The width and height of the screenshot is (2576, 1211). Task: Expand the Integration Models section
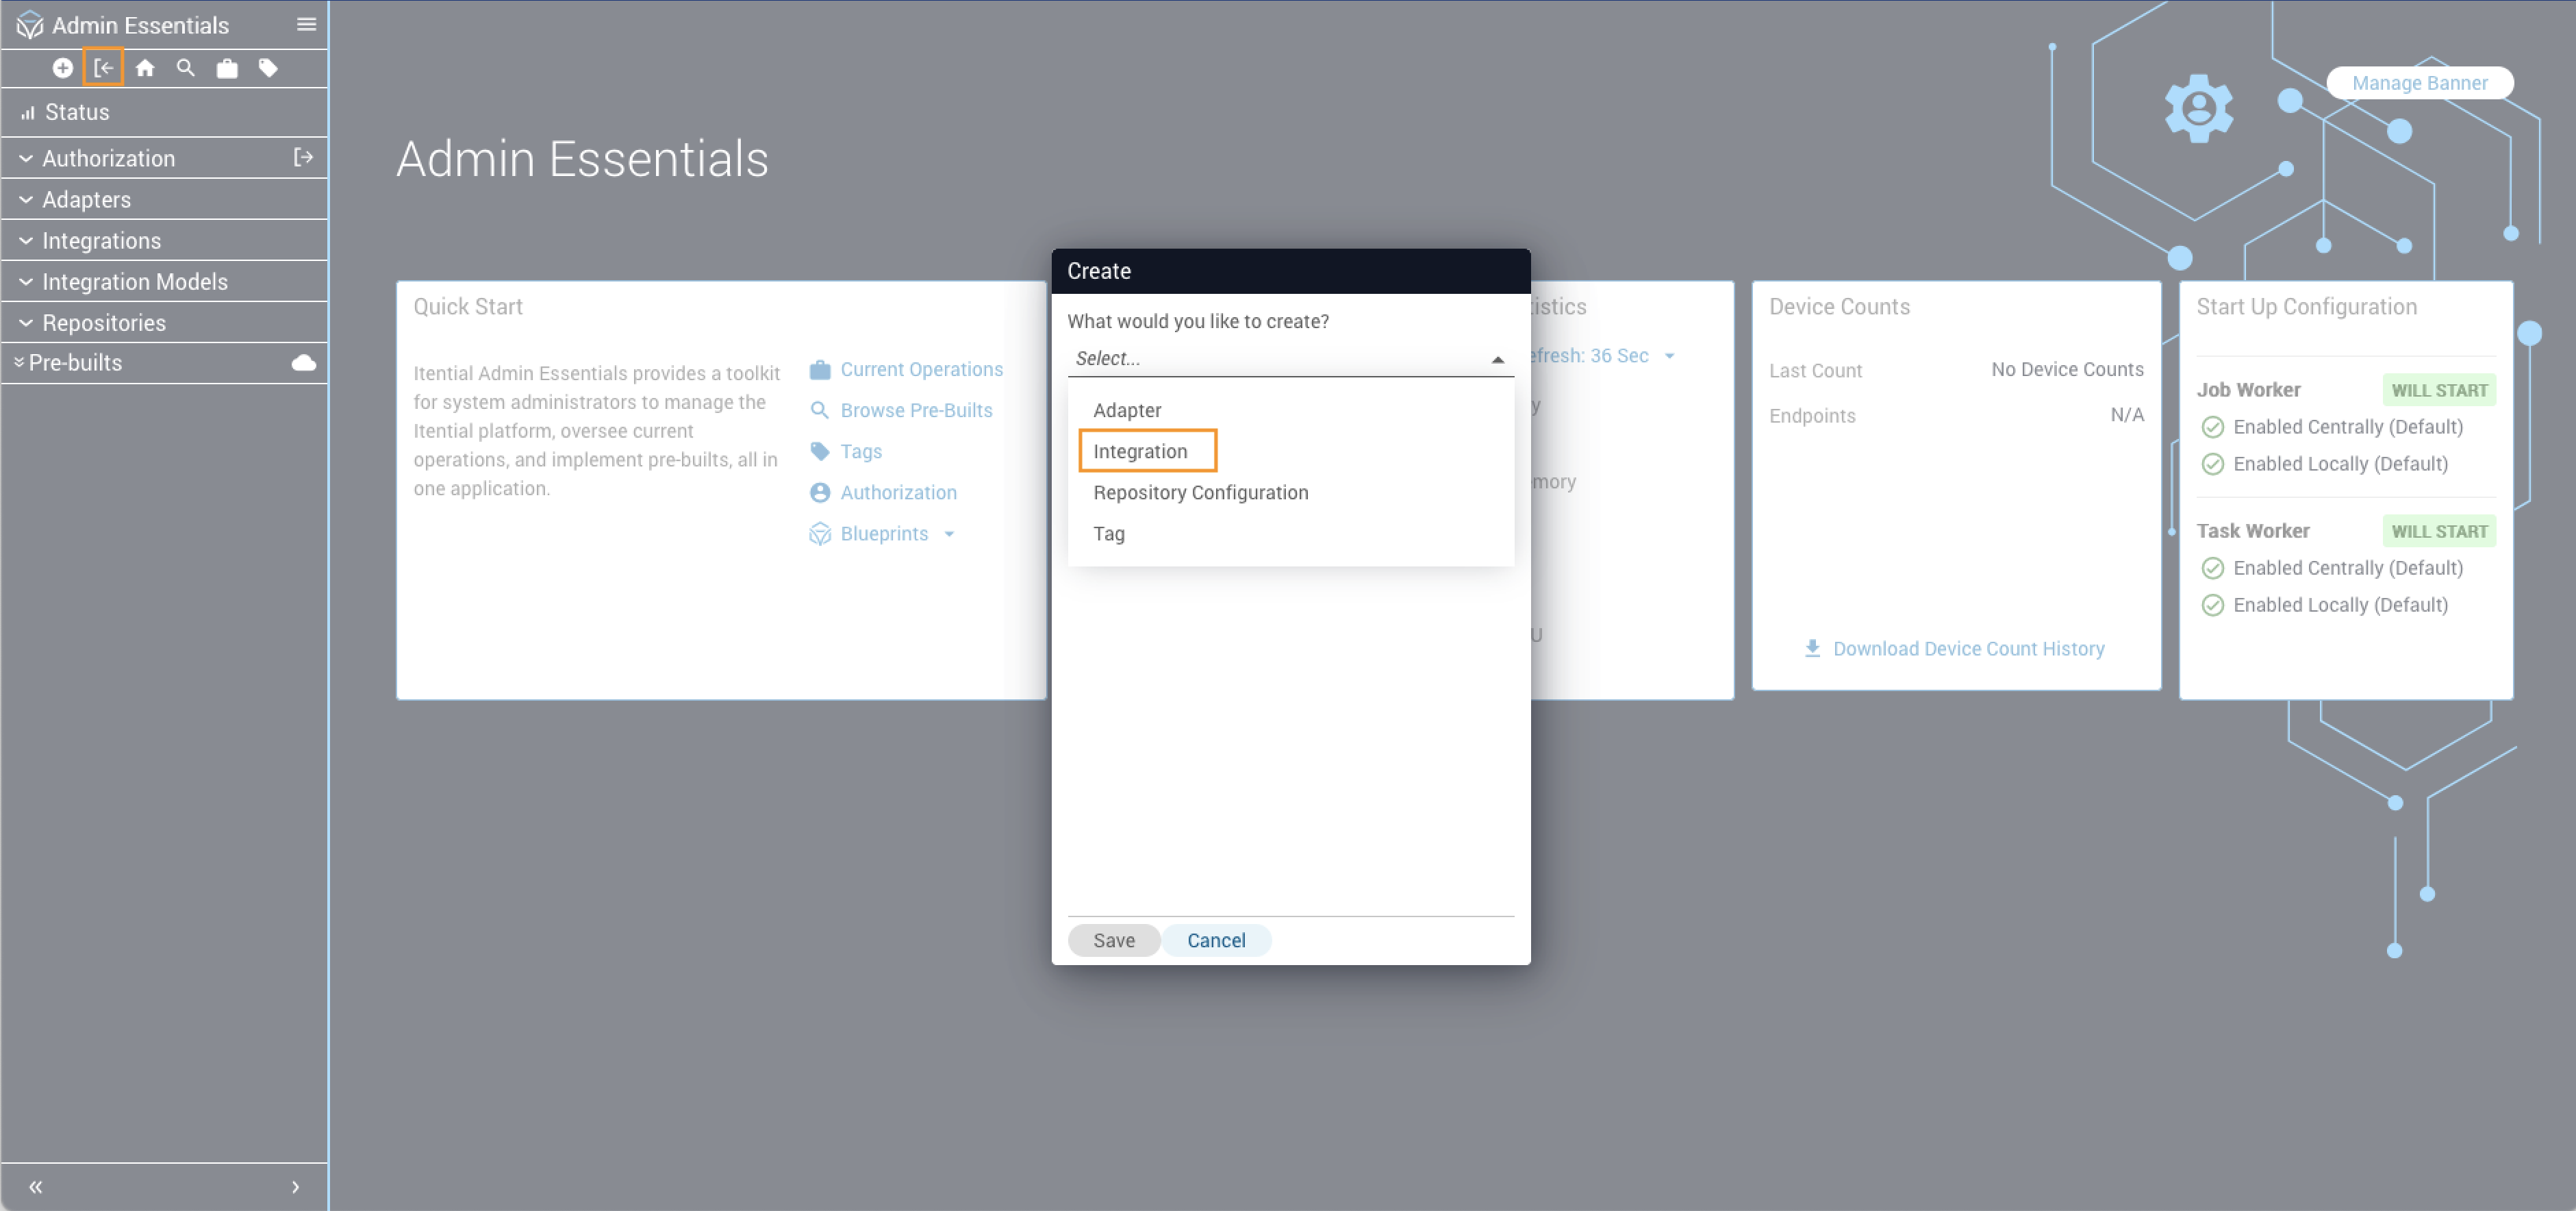pyautogui.click(x=134, y=282)
